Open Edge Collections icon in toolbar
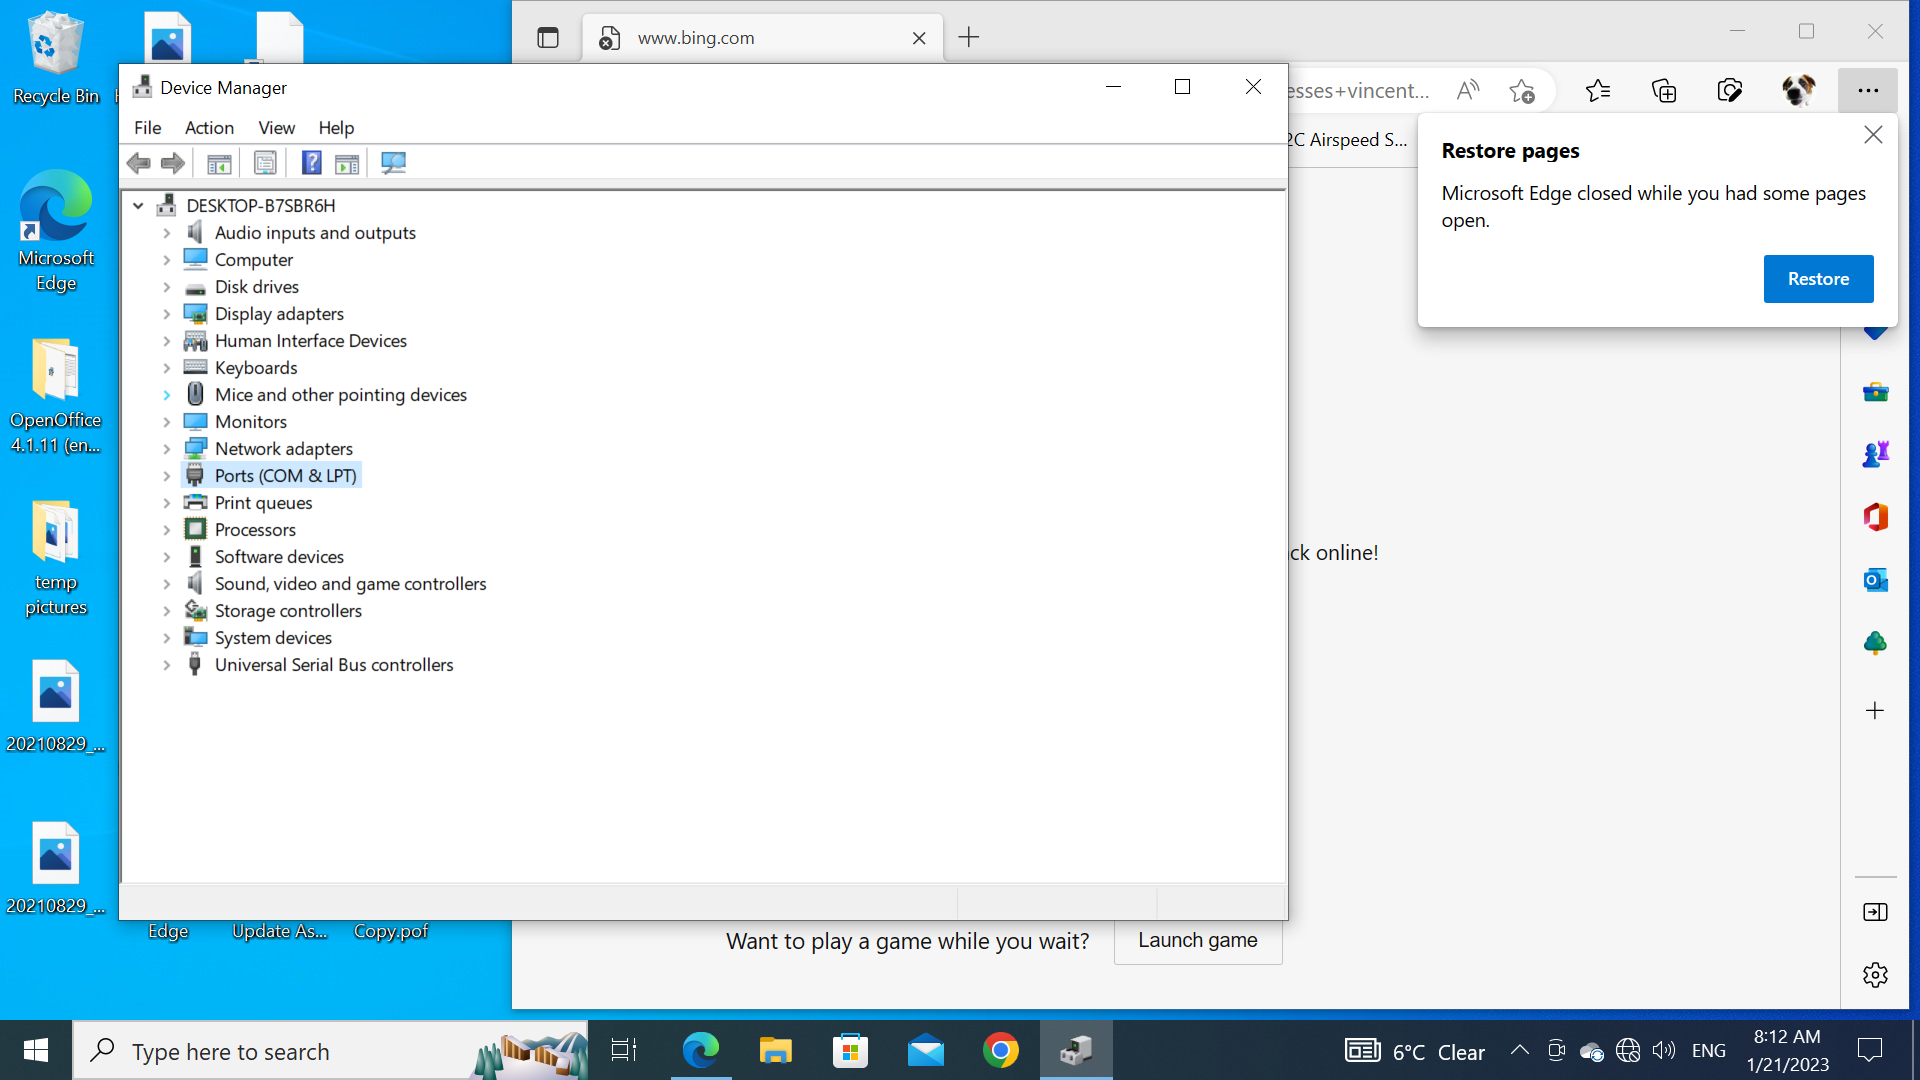 tap(1664, 91)
